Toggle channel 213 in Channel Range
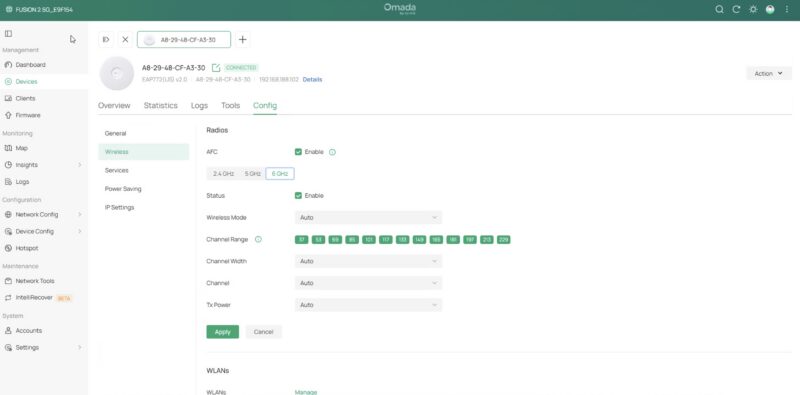This screenshot has height=395, width=800. point(487,239)
